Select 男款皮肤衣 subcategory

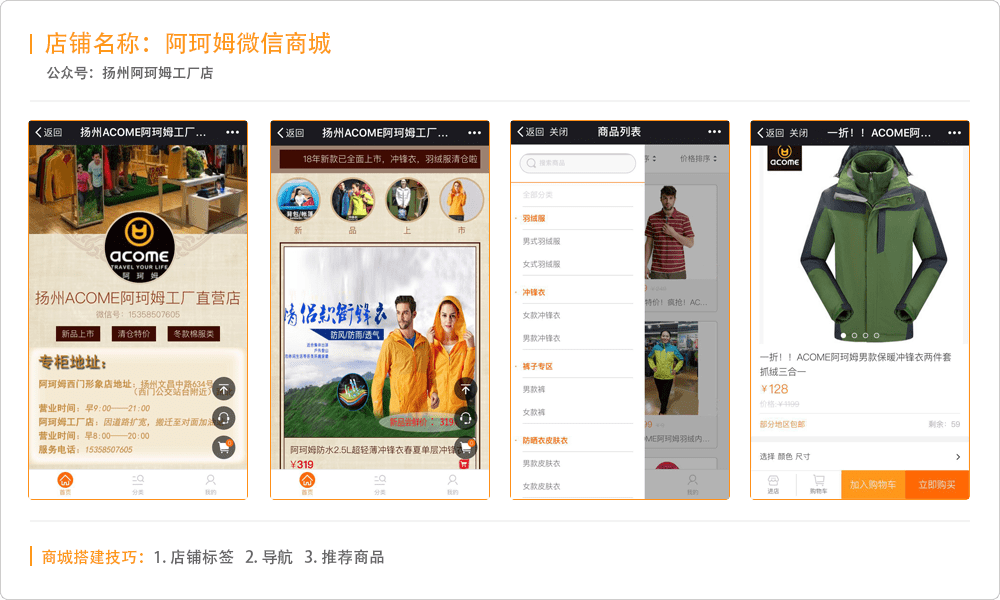pyautogui.click(x=541, y=464)
